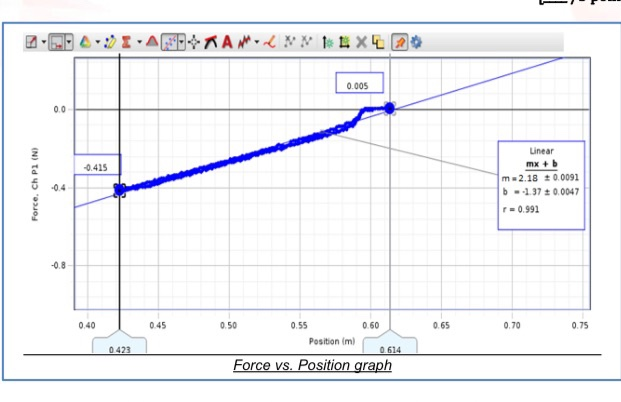Click the add new y-axis icon
The image size is (621, 402).
click(x=327, y=42)
